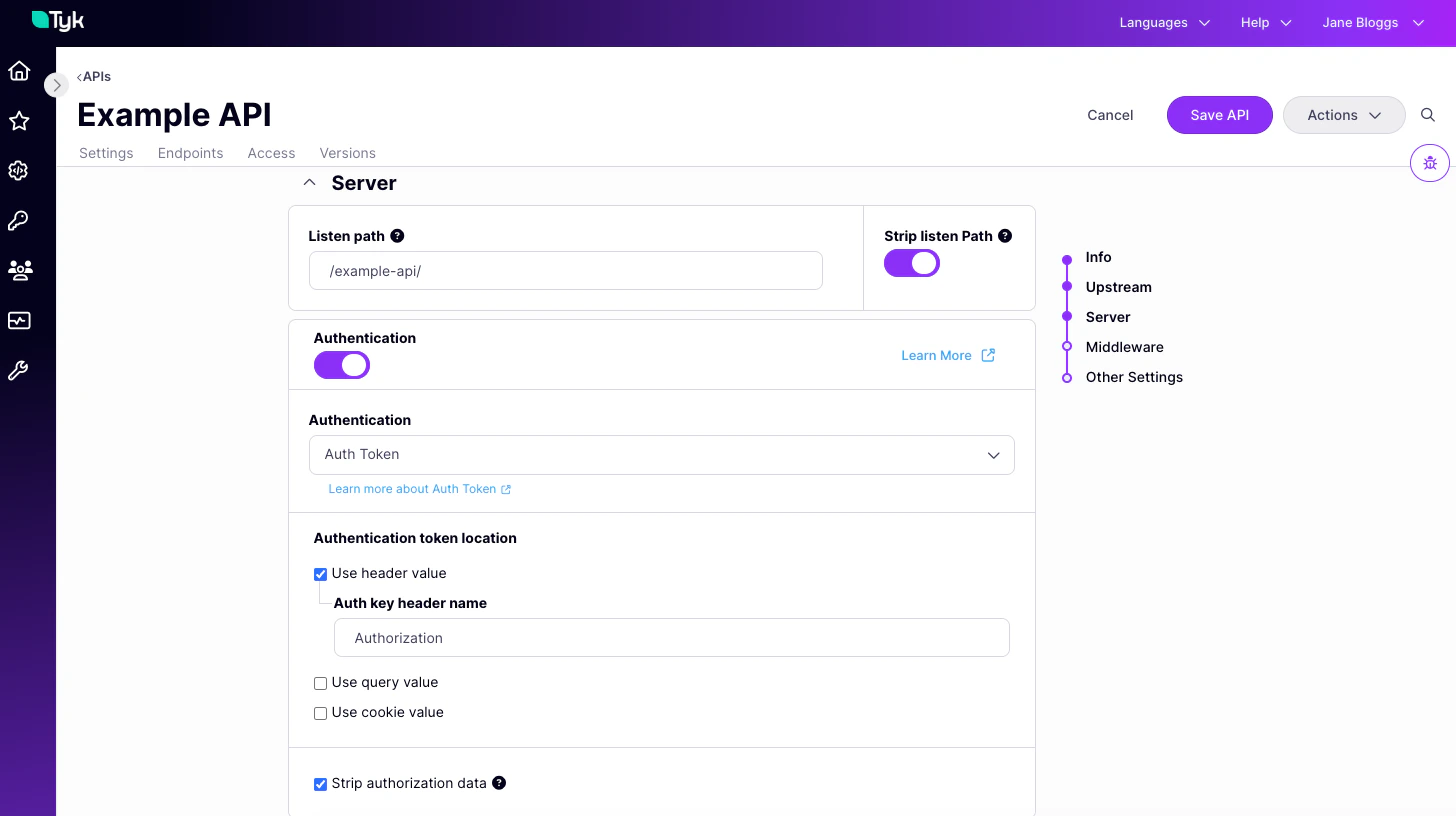Open the Actions dropdown menu
Image resolution: width=1456 pixels, height=816 pixels.
coord(1344,114)
